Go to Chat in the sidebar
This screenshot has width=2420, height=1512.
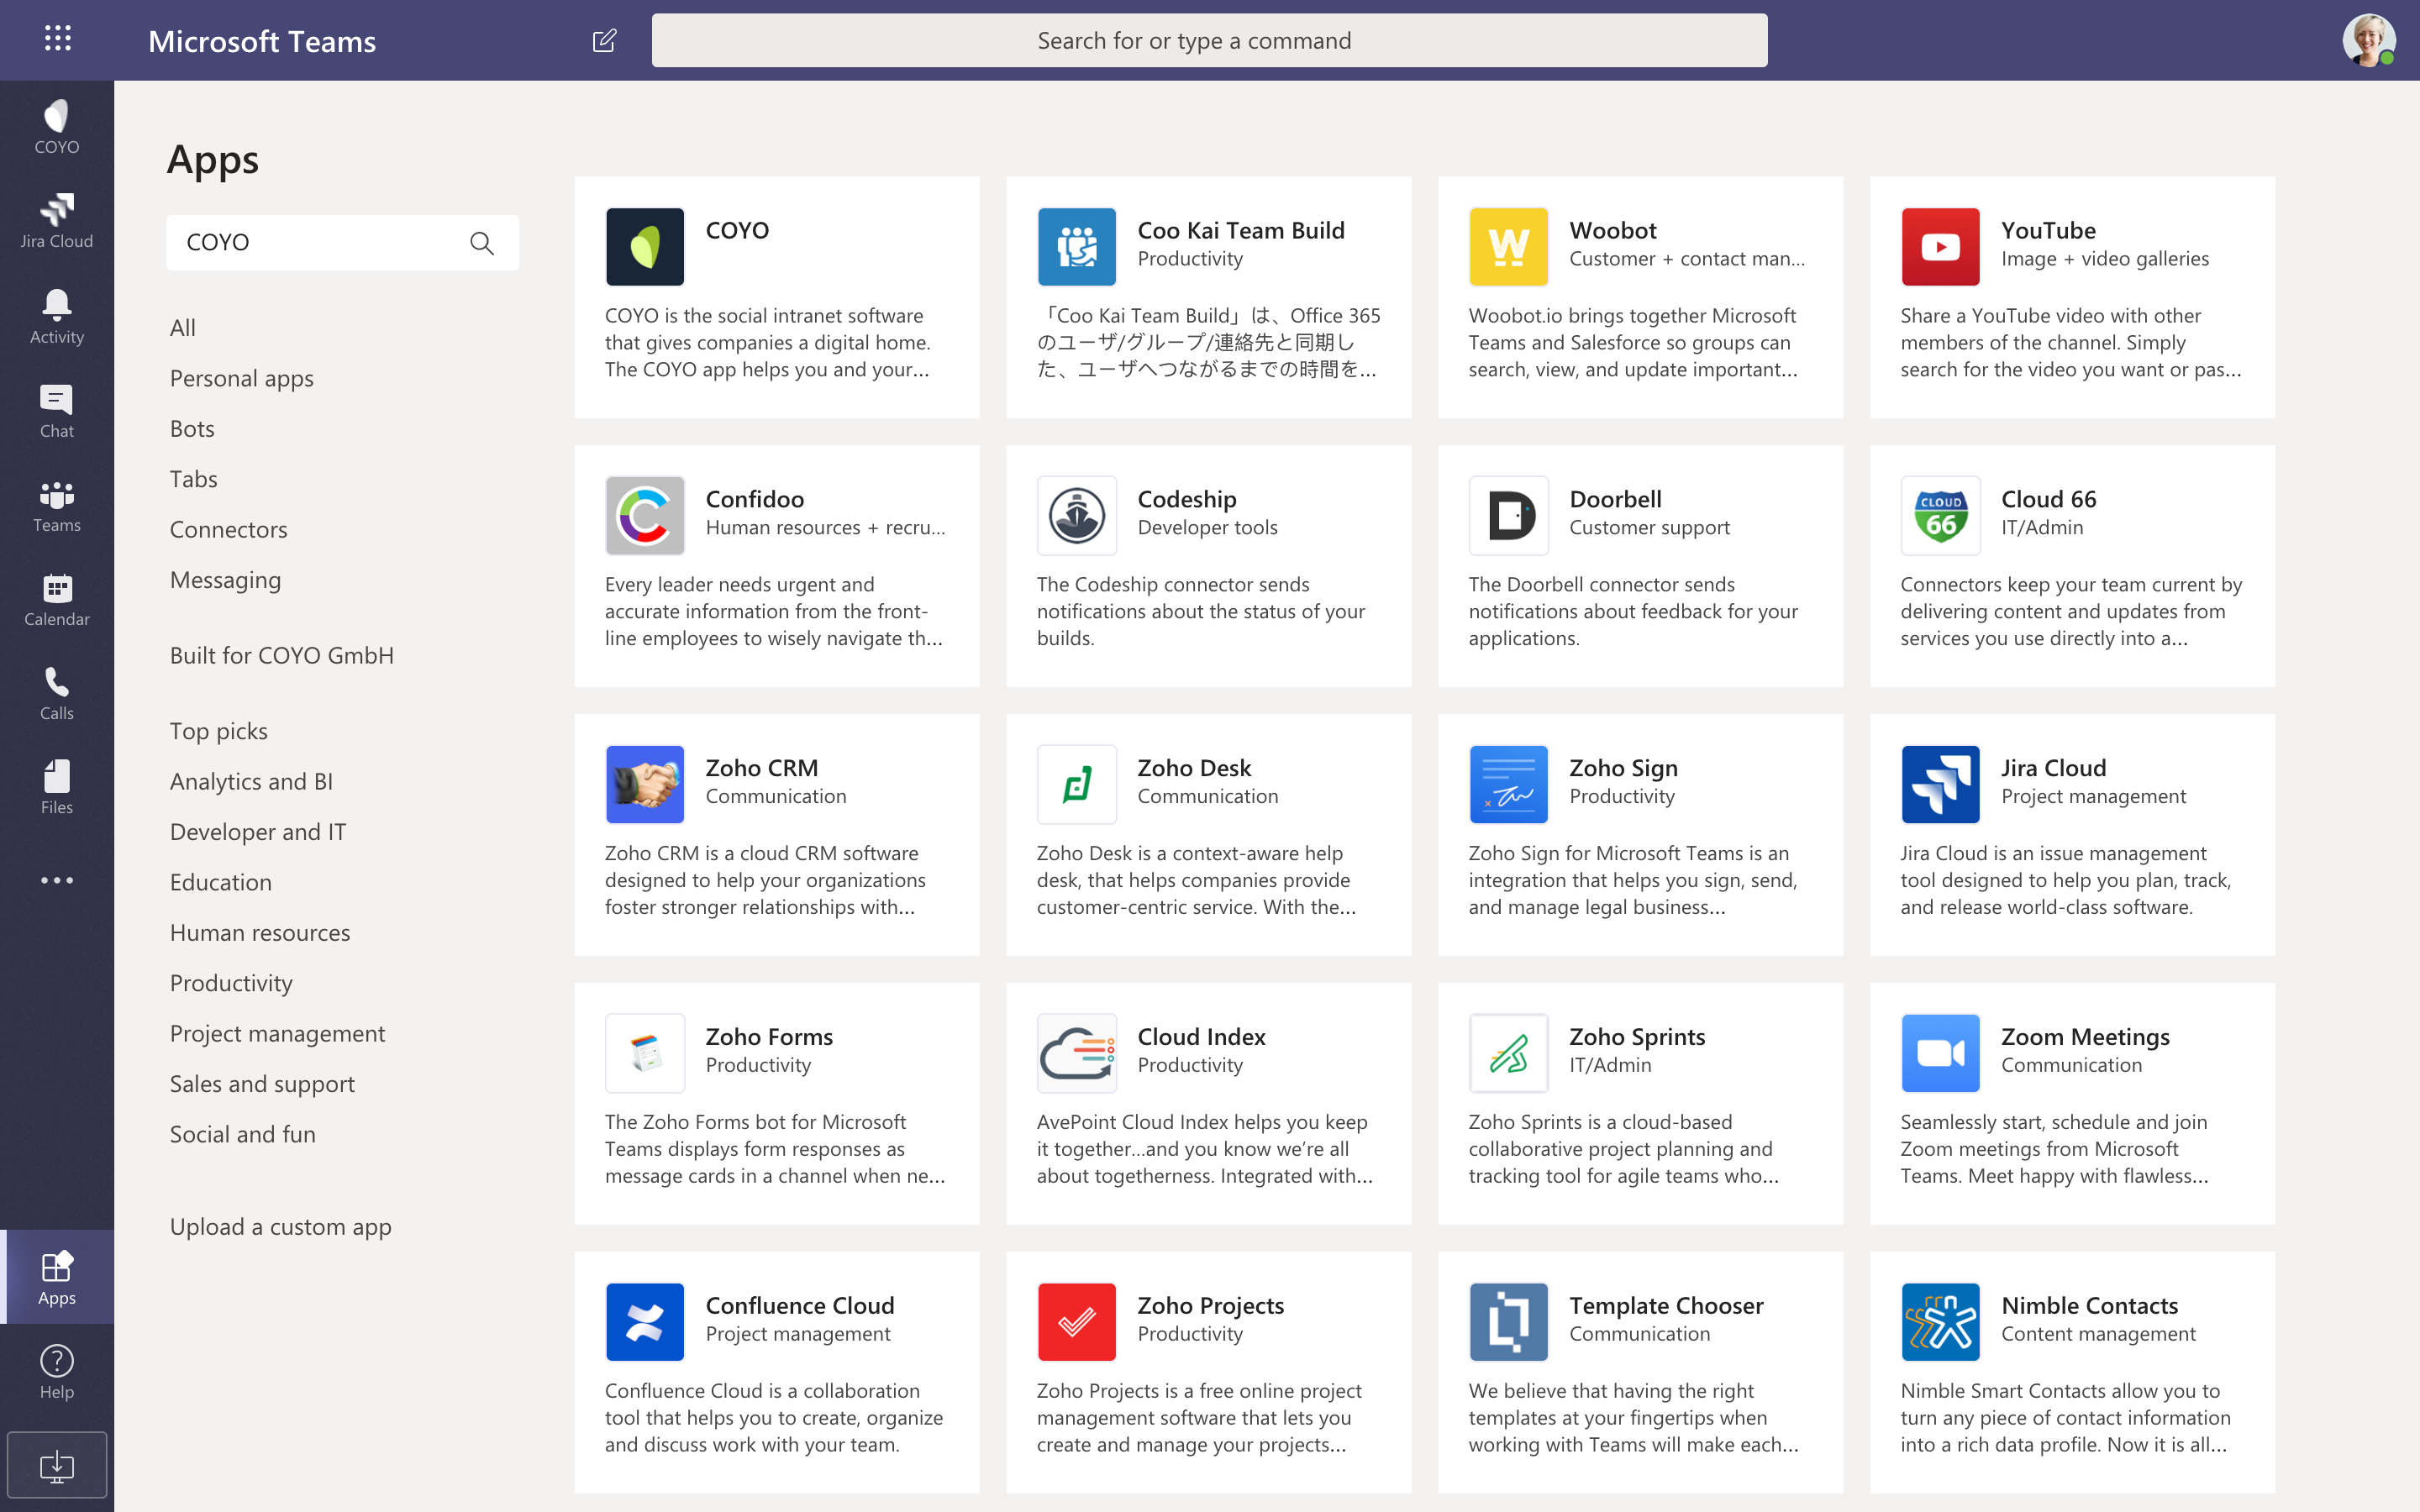pos(57,410)
